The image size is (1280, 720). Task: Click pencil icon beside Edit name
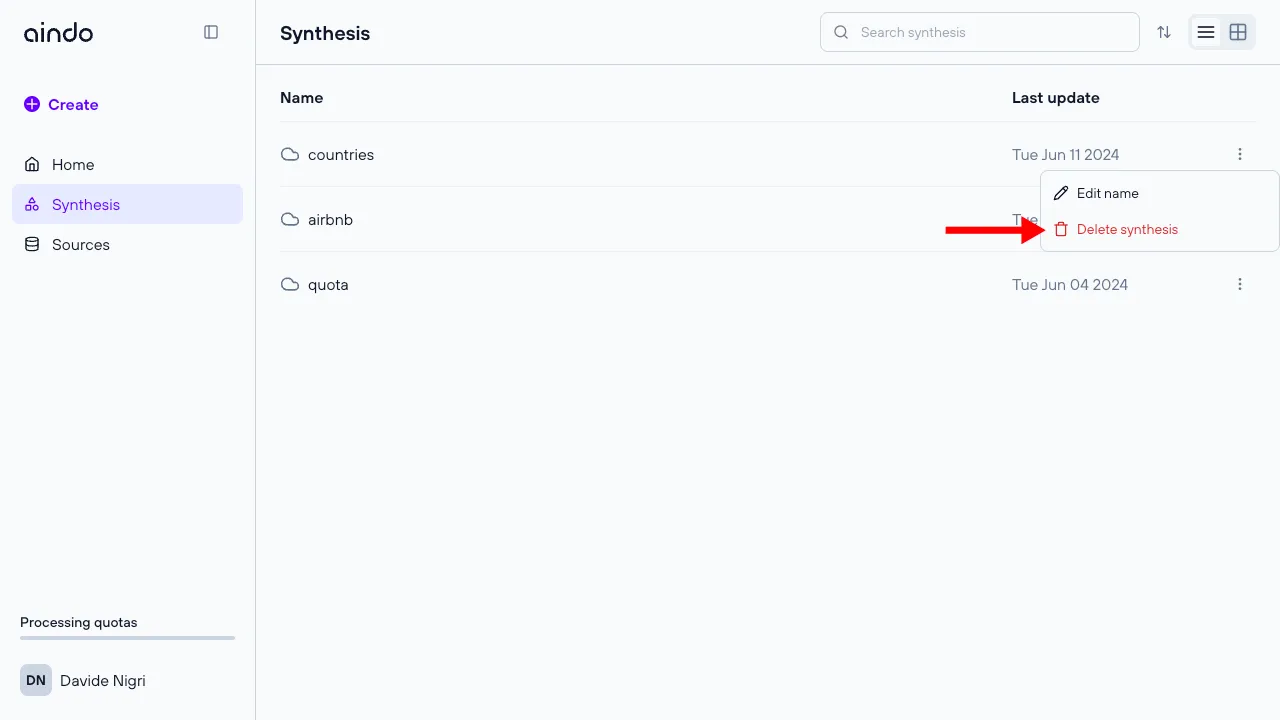[x=1061, y=193]
